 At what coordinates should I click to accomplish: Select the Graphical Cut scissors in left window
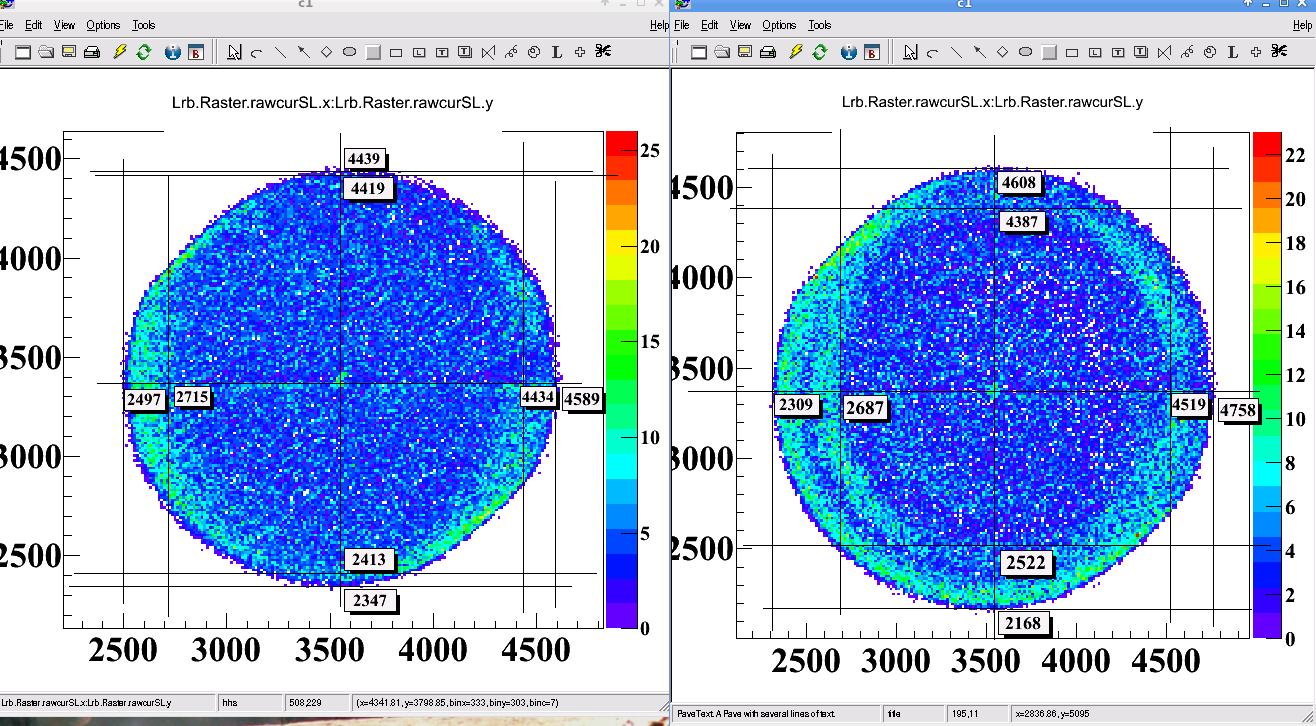point(603,52)
